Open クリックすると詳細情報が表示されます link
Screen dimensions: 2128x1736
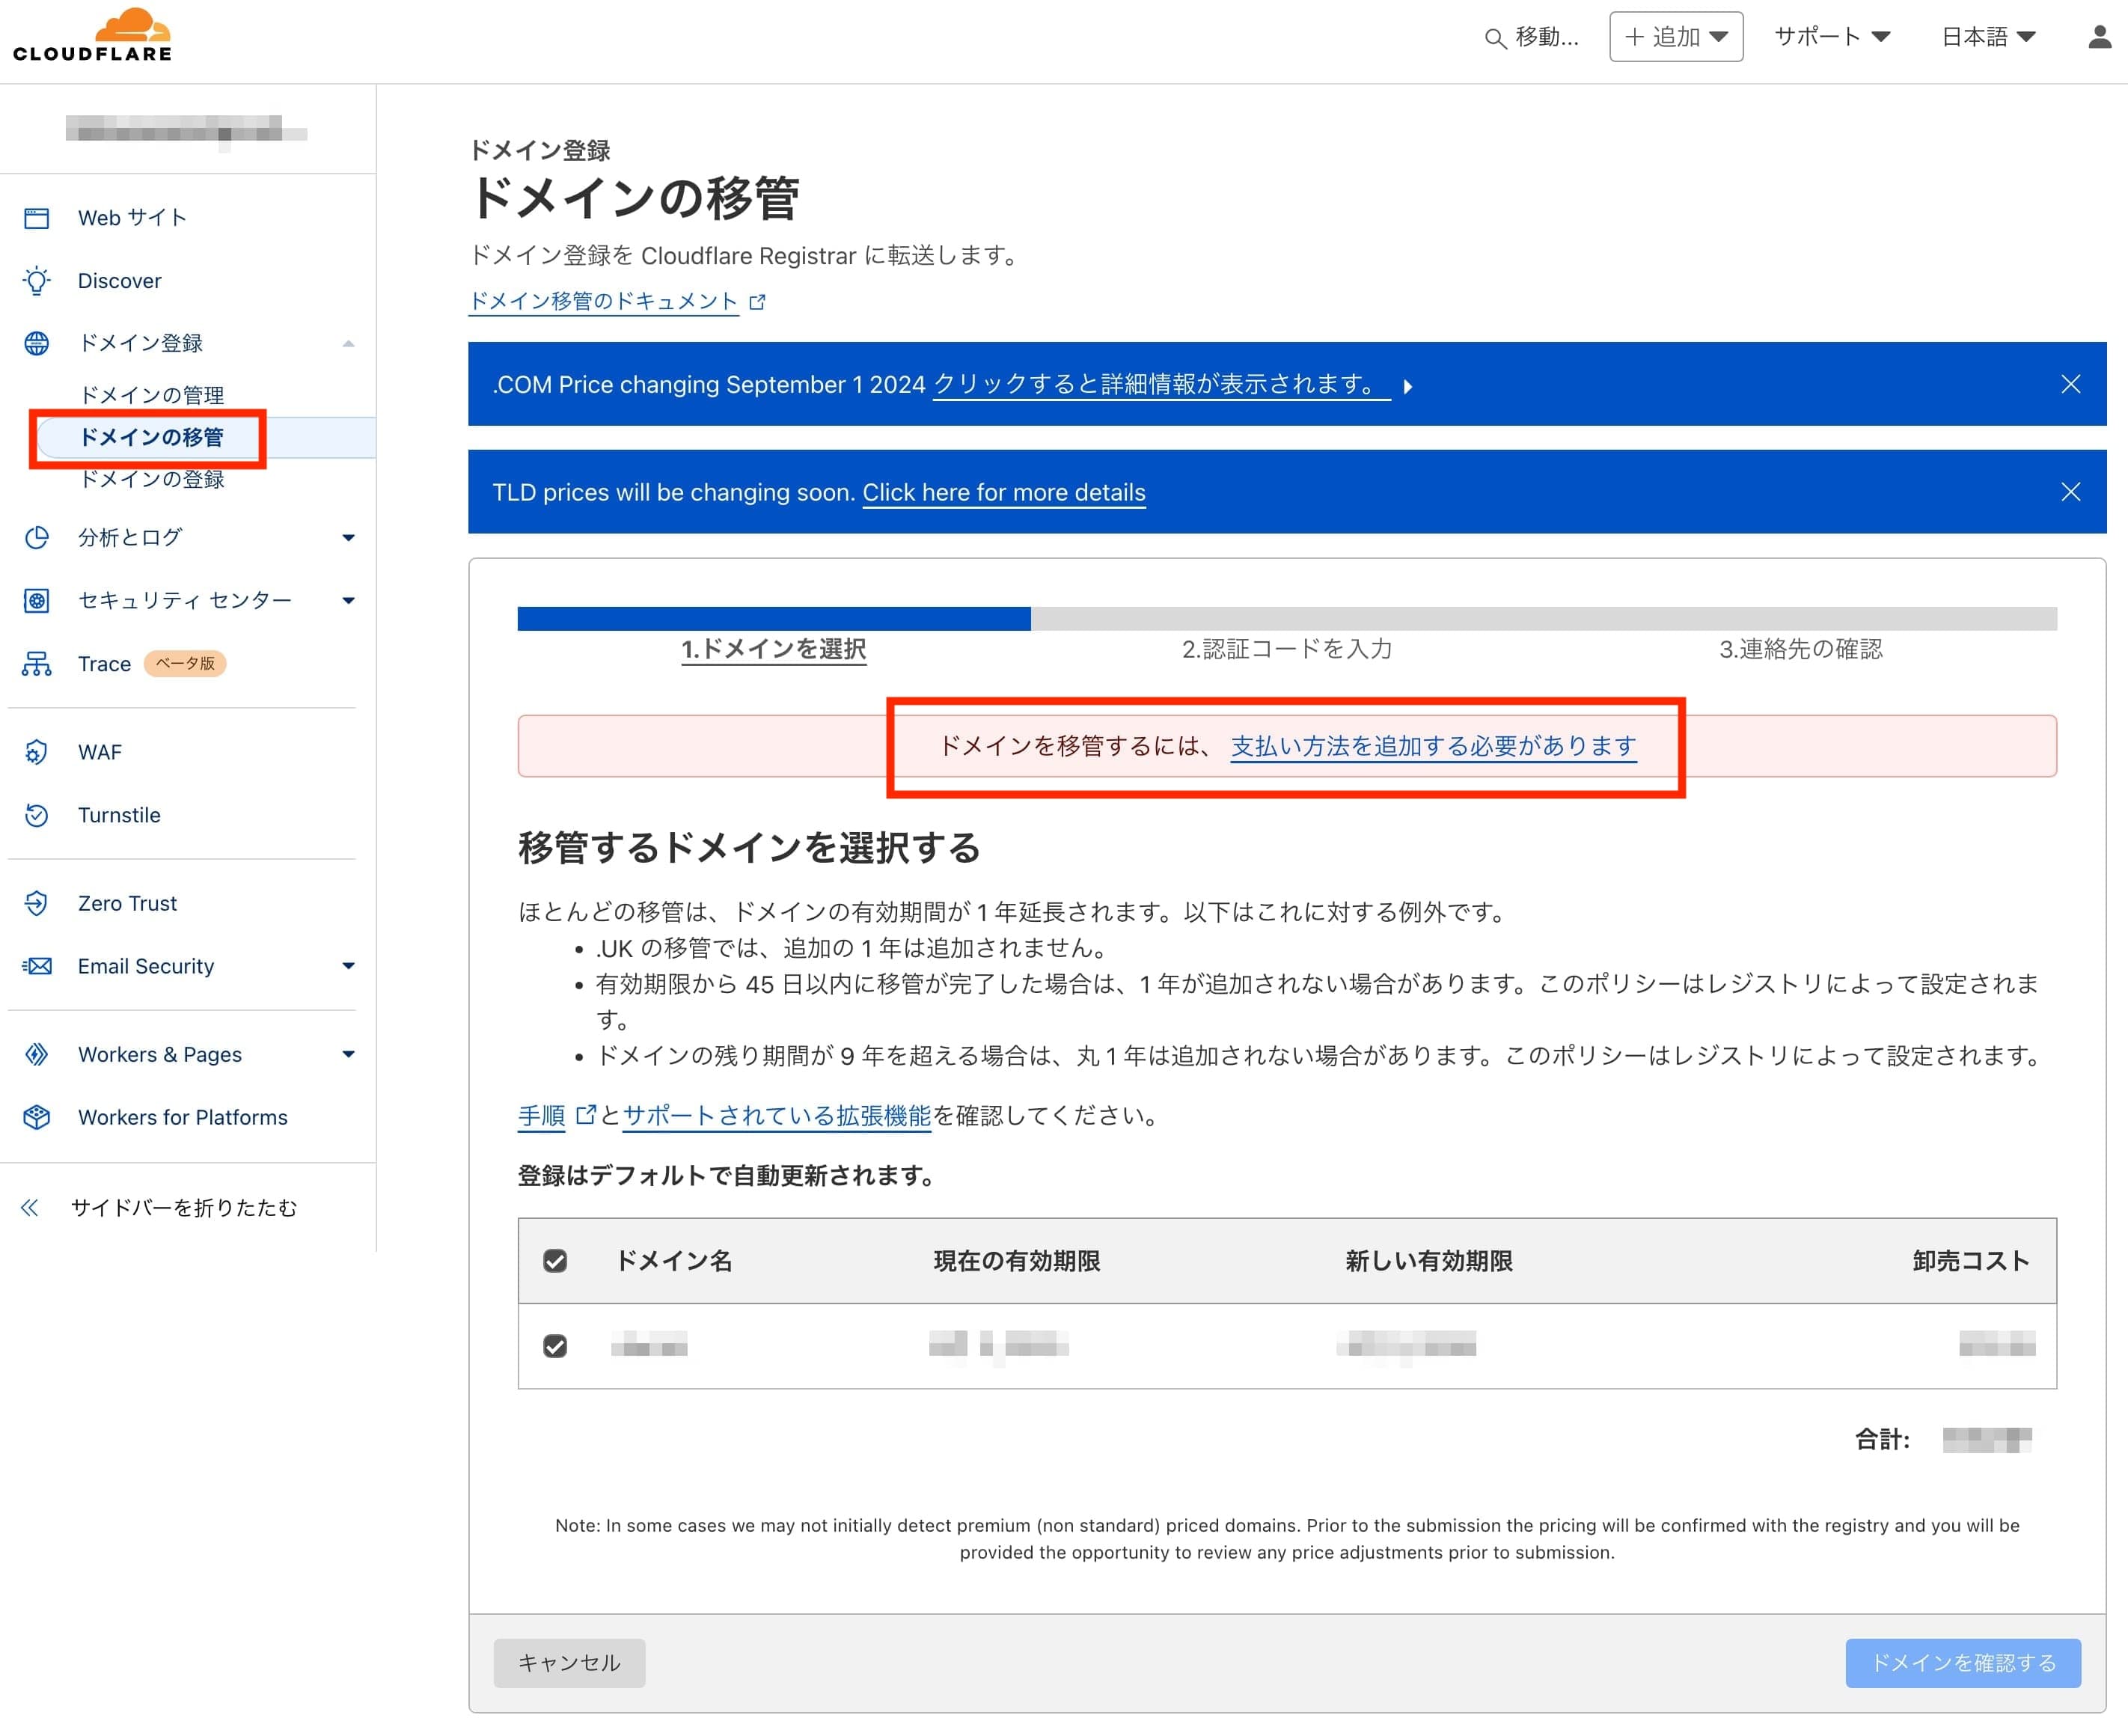pos(1161,384)
